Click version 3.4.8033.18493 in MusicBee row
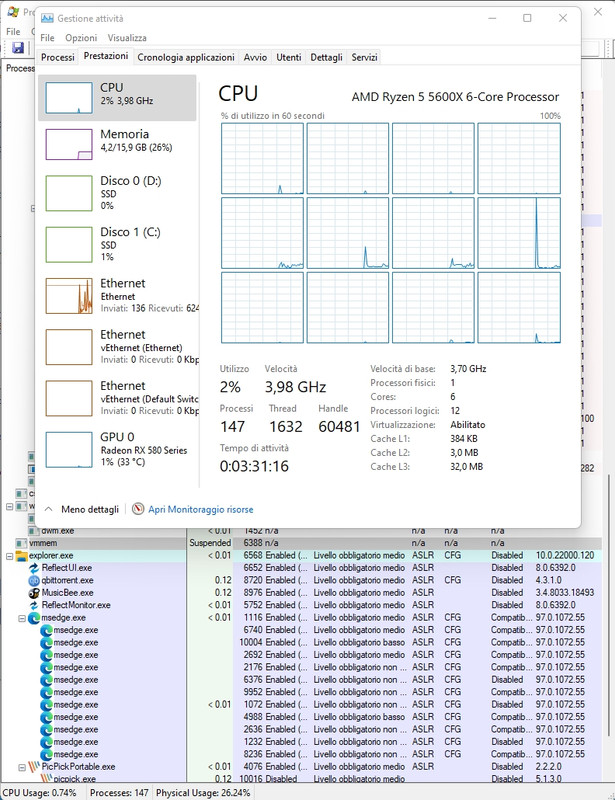The width and height of the screenshot is (615, 800). (565, 593)
